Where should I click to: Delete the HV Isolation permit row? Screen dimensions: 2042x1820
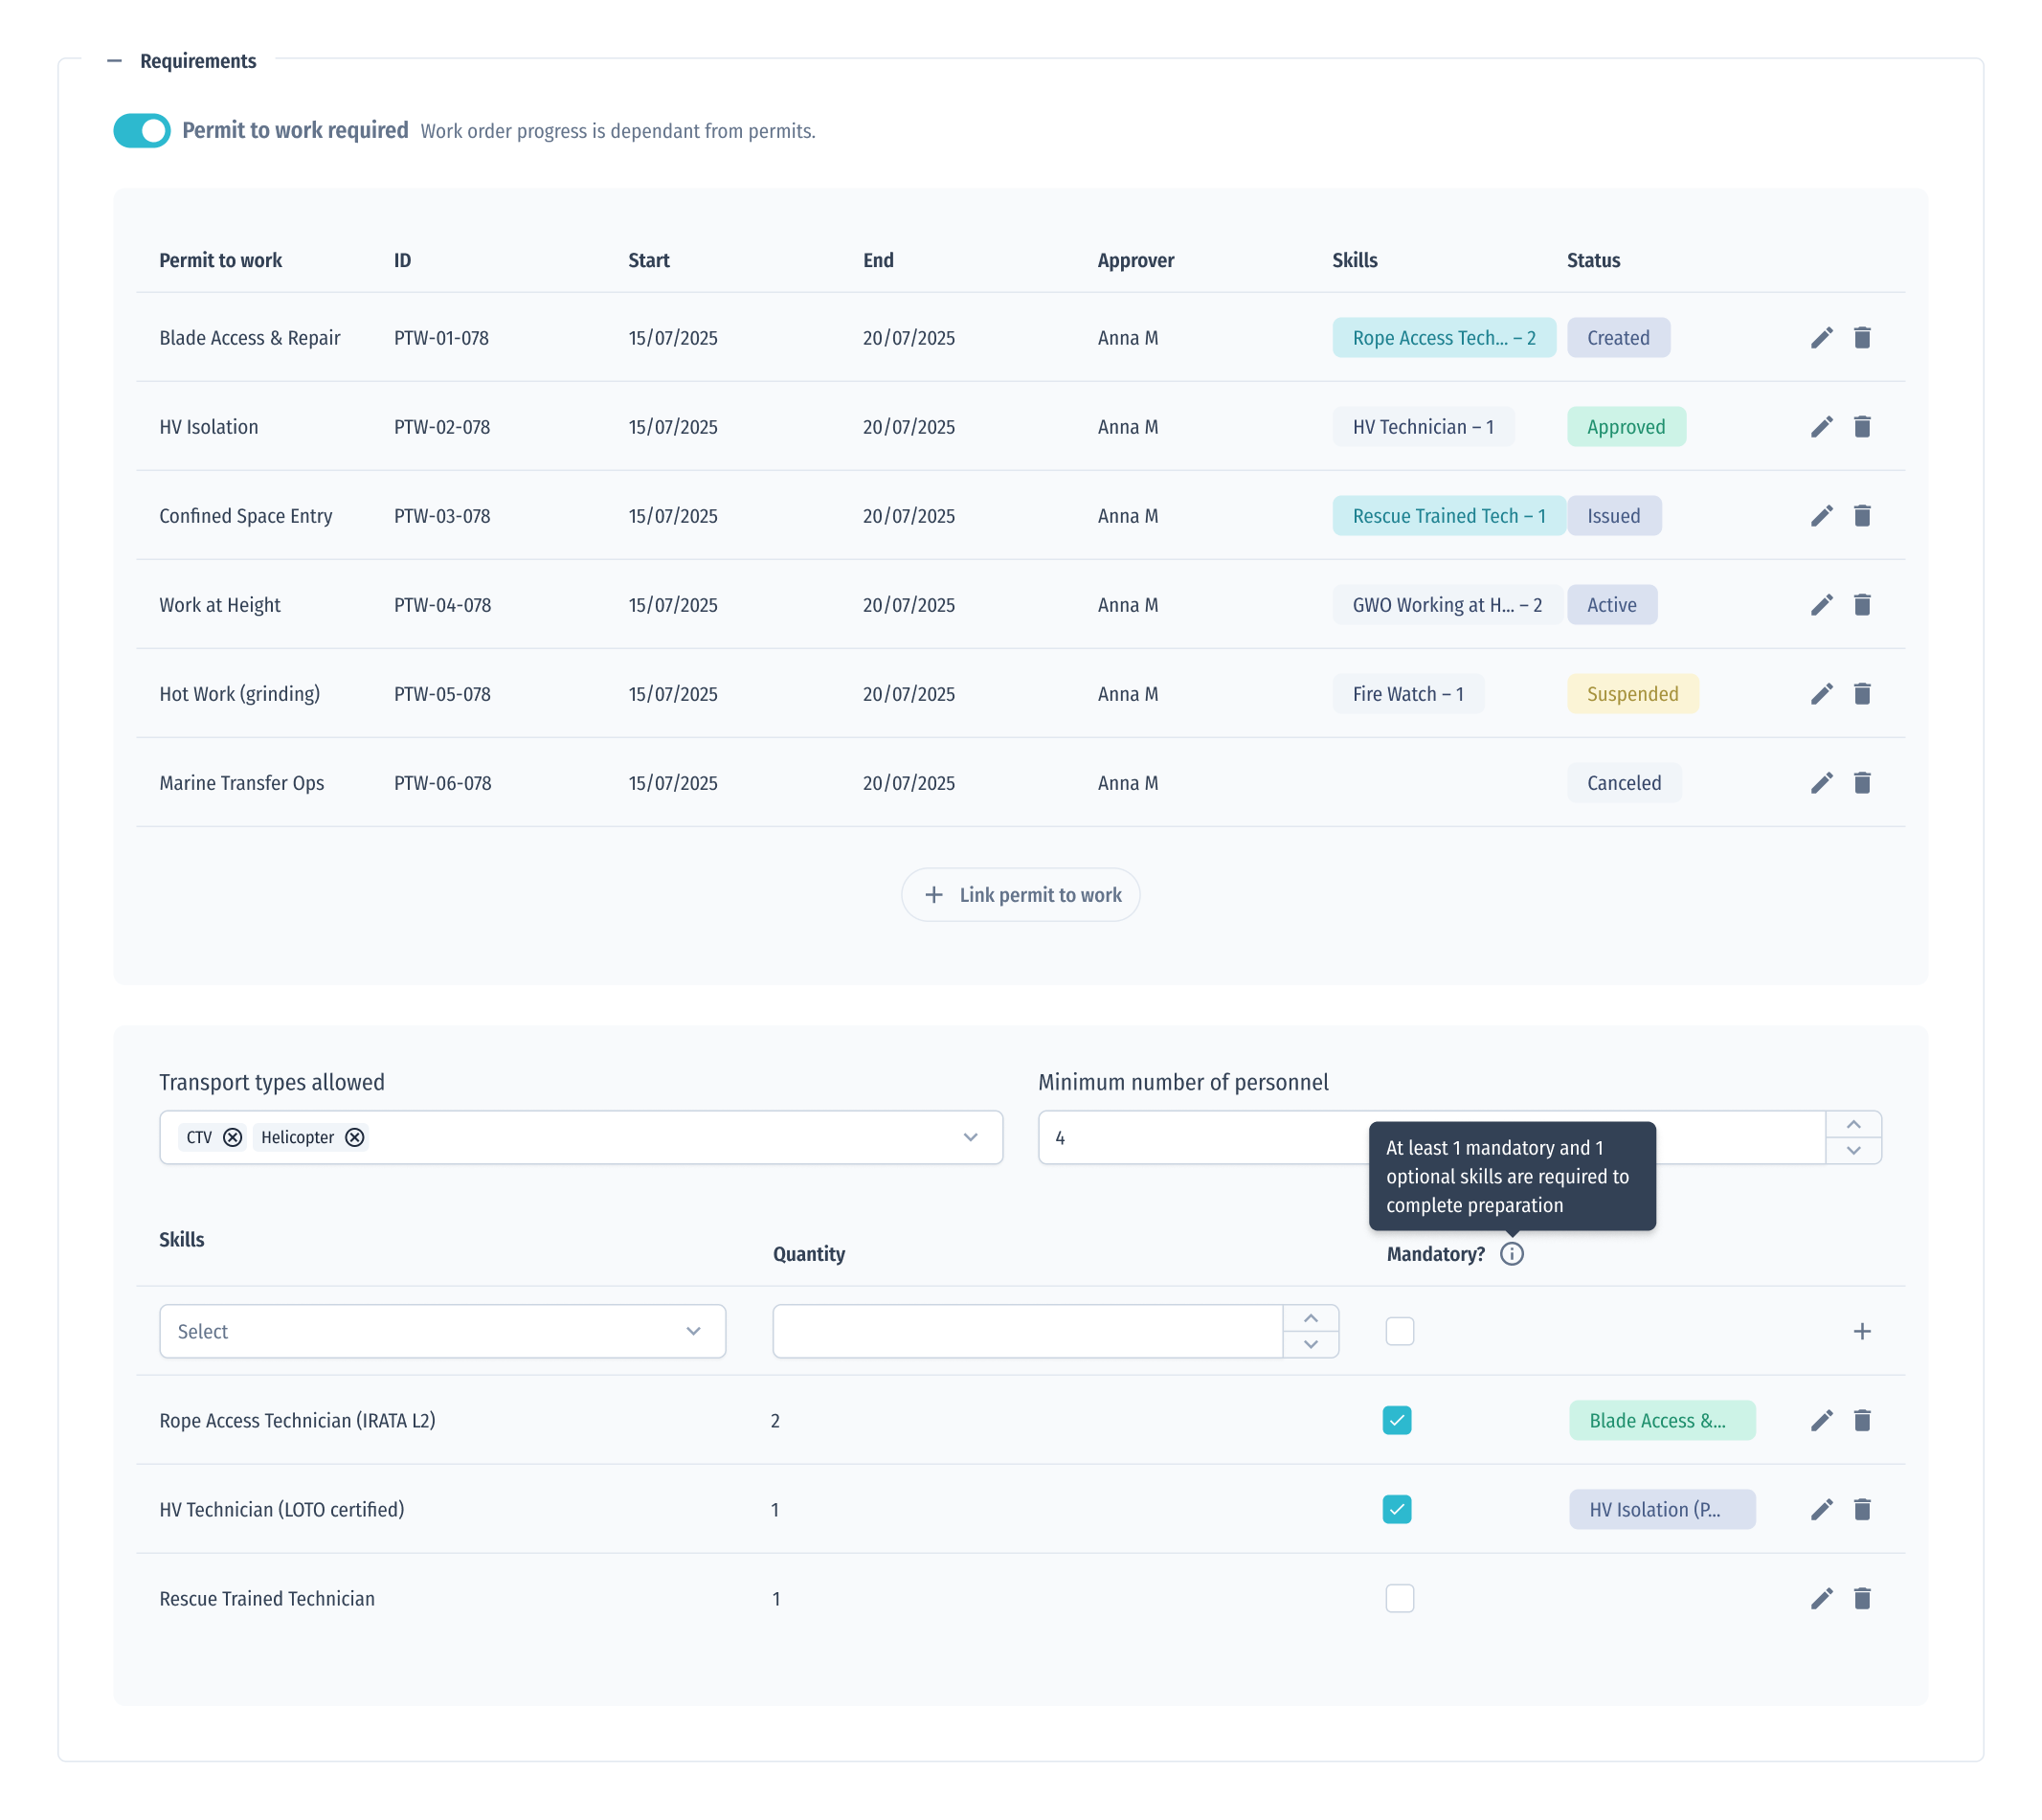(1861, 427)
